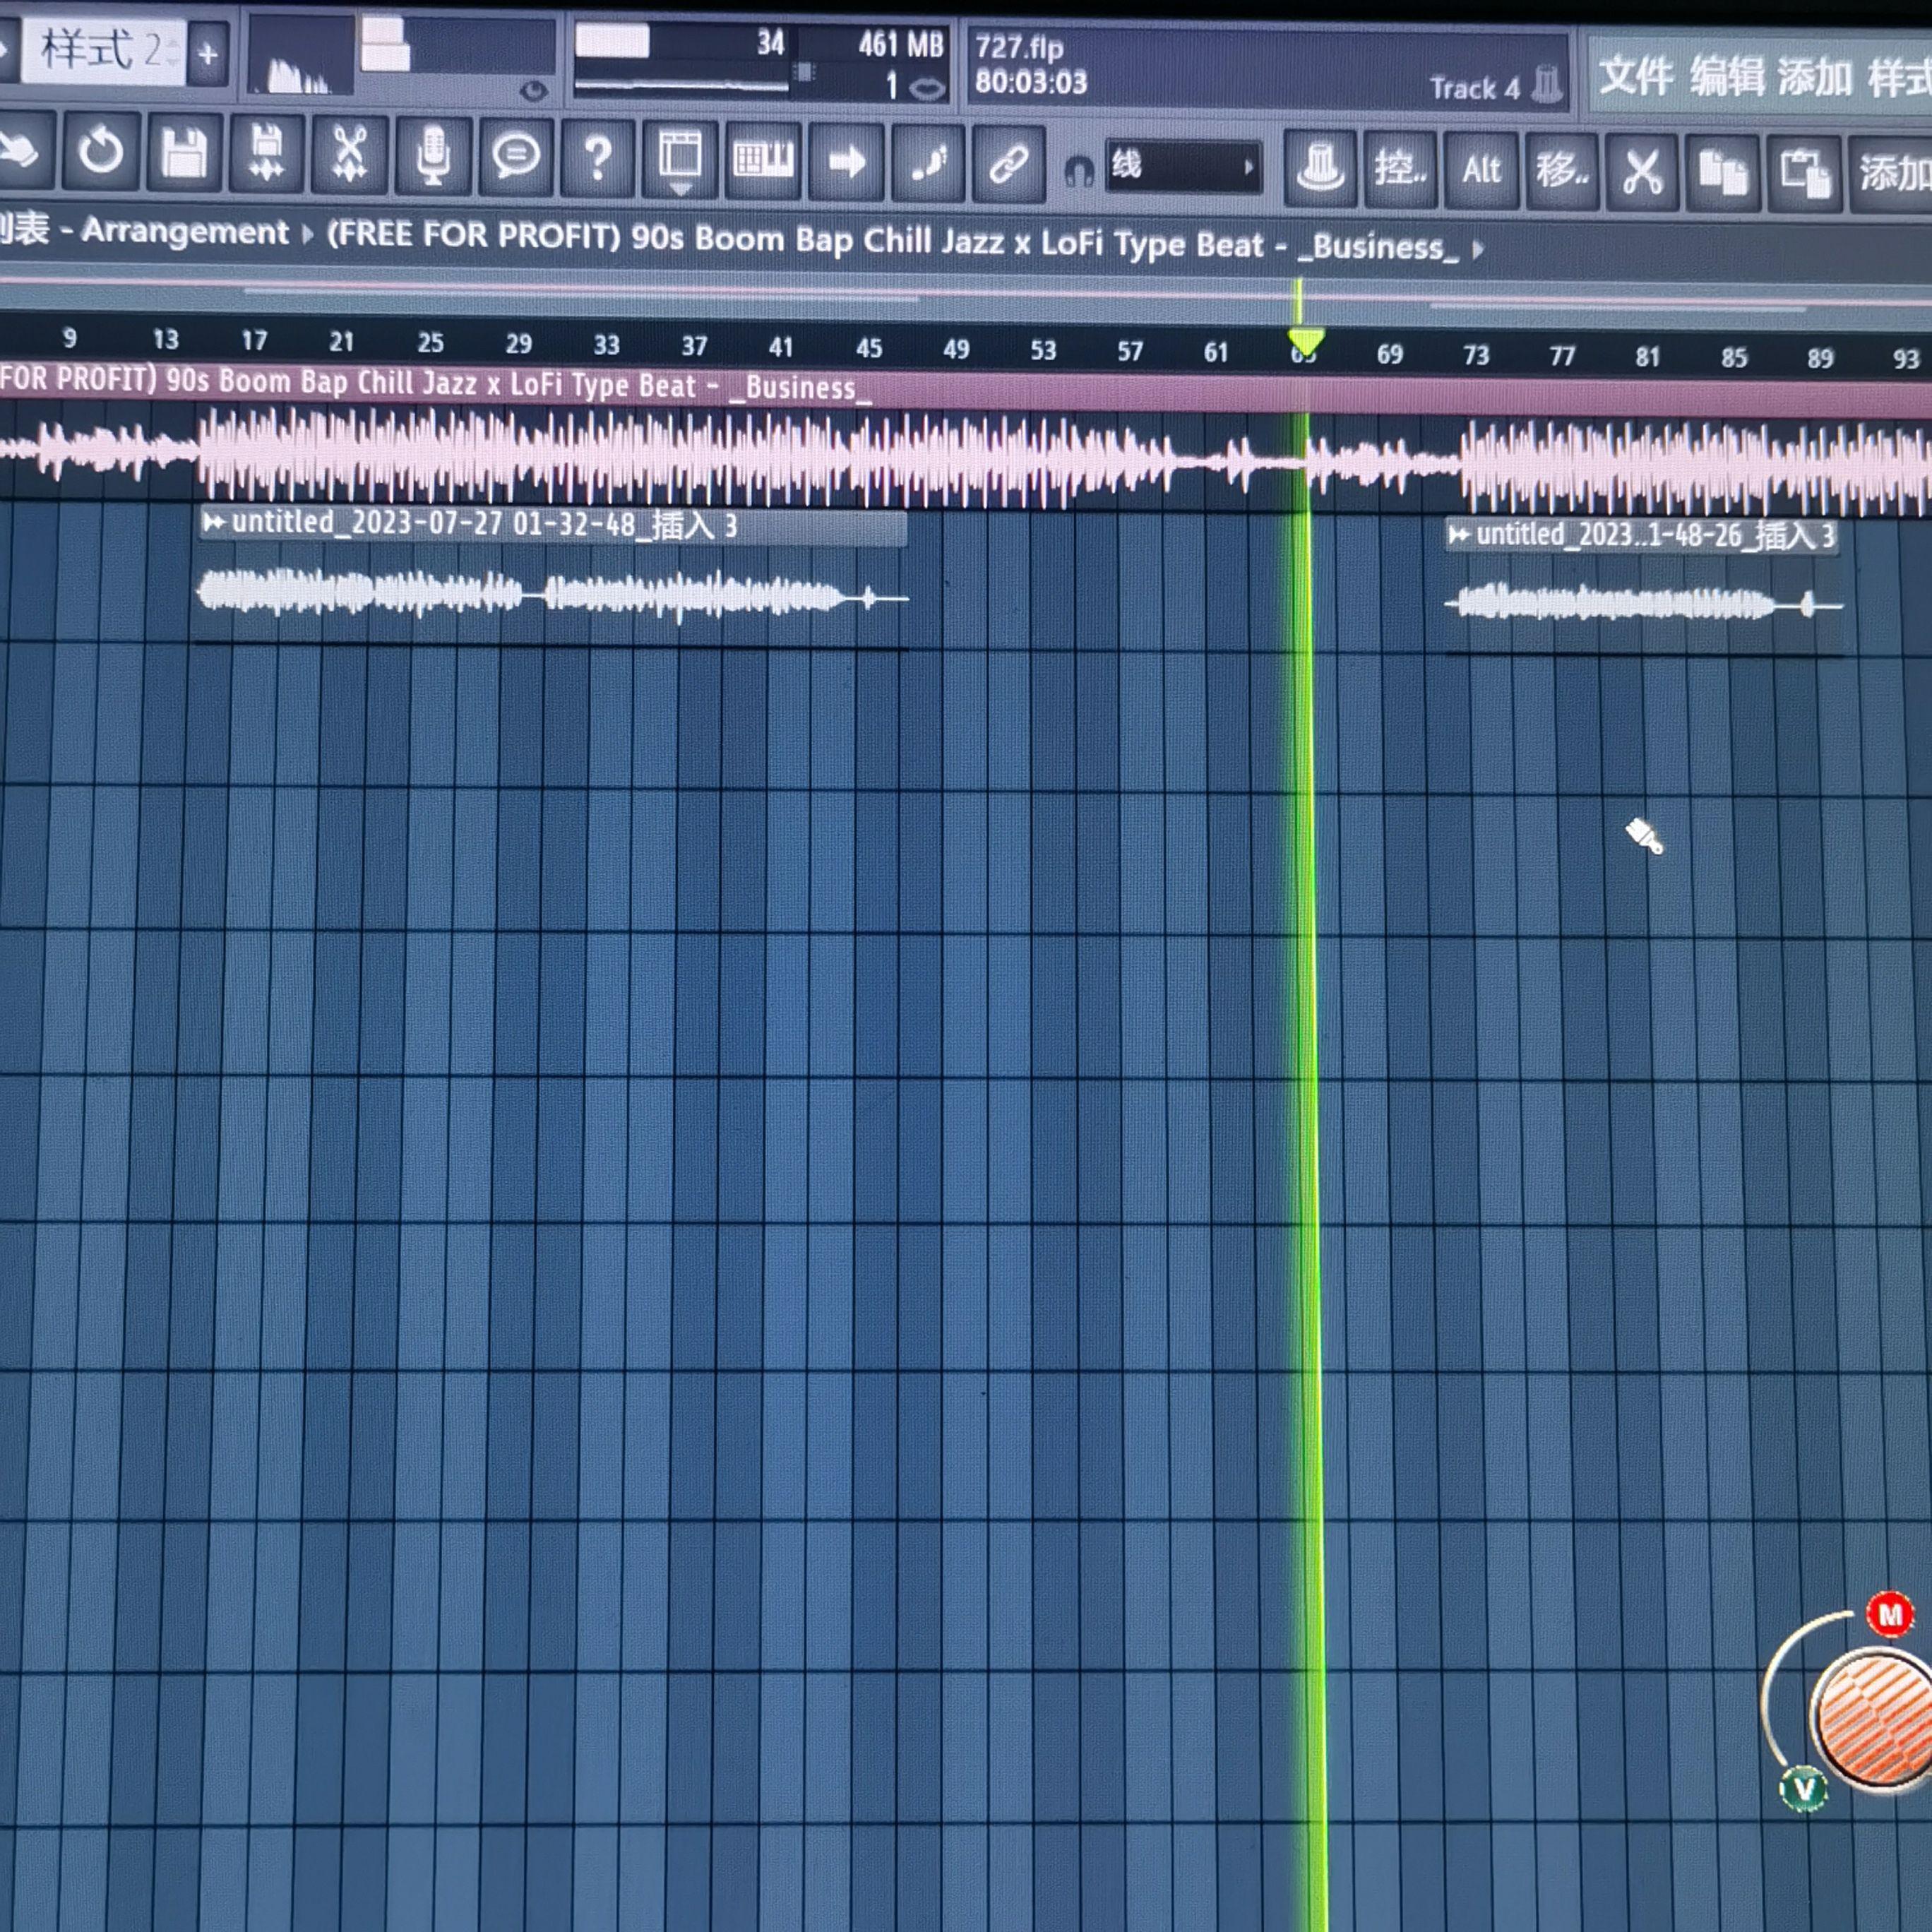Click the floppy disk save icon
The height and width of the screenshot is (1932, 1932).
[x=184, y=153]
